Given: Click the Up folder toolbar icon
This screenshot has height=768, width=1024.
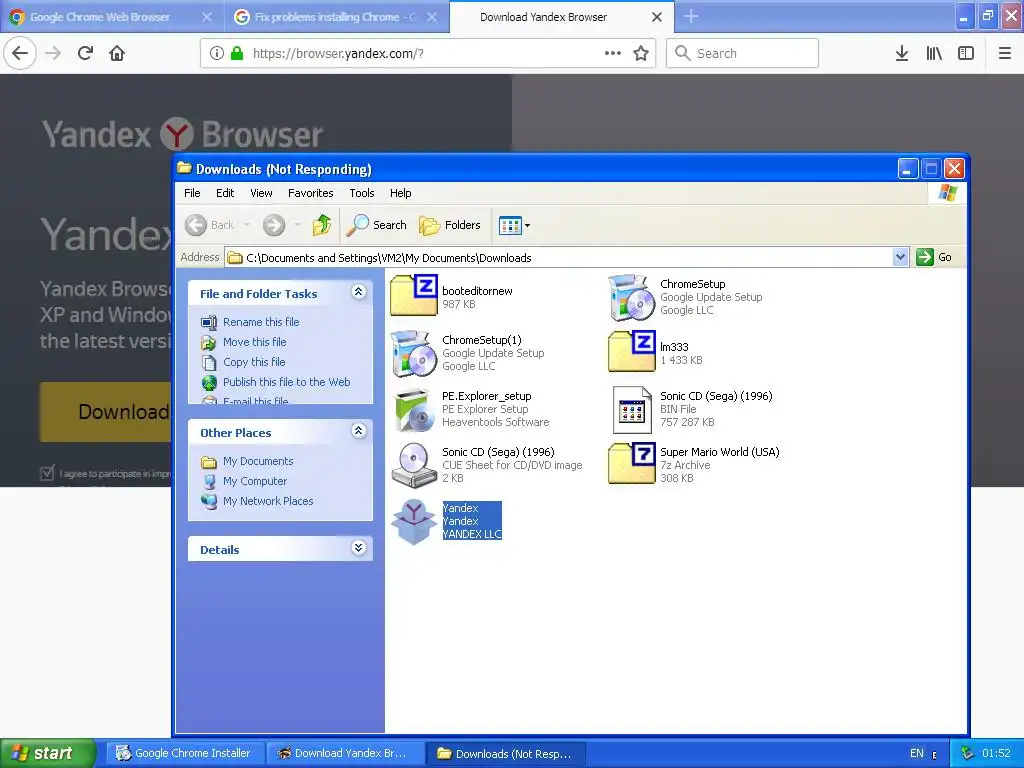Looking at the screenshot, I should pyautogui.click(x=322, y=225).
